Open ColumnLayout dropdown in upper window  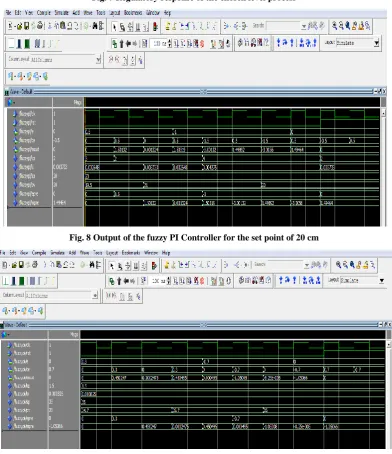coord(98,59)
